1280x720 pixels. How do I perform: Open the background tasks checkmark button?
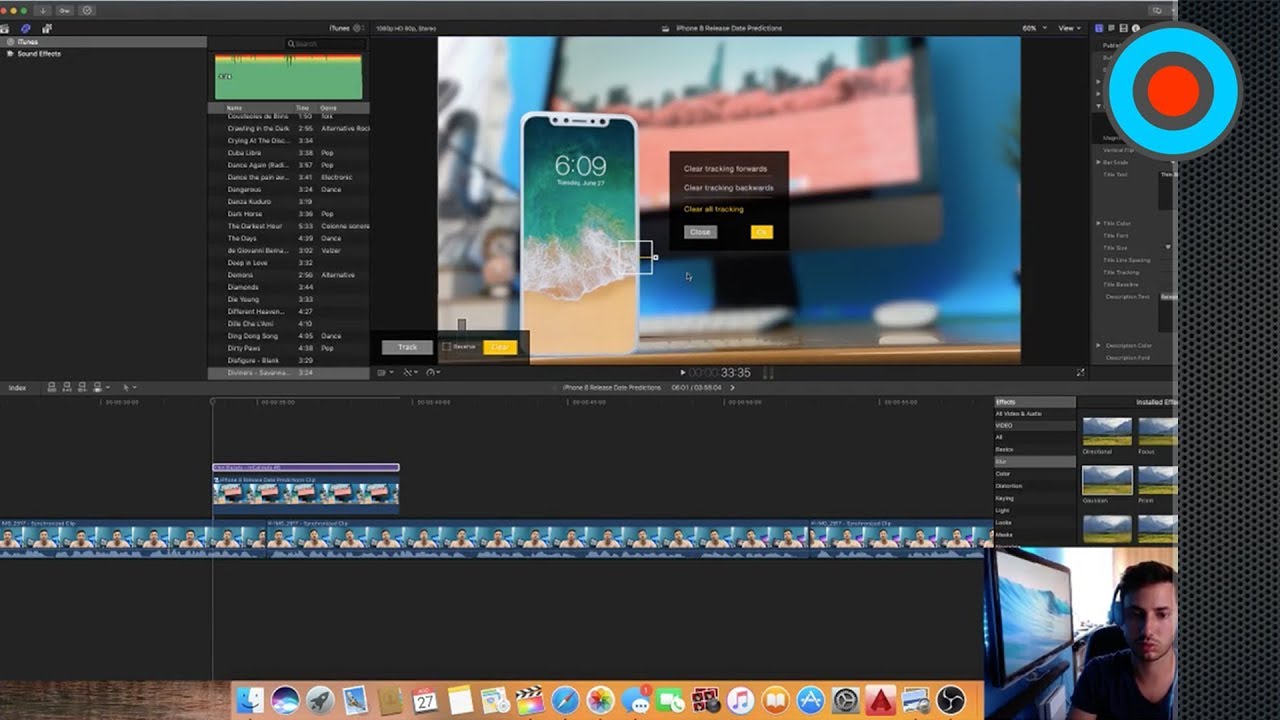click(x=87, y=10)
